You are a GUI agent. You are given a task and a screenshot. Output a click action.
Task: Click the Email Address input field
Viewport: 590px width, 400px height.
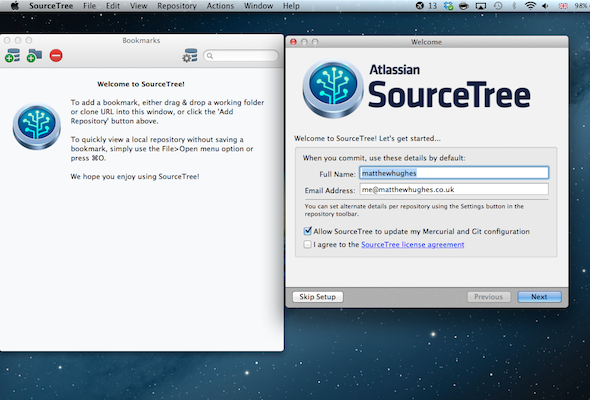click(454, 189)
